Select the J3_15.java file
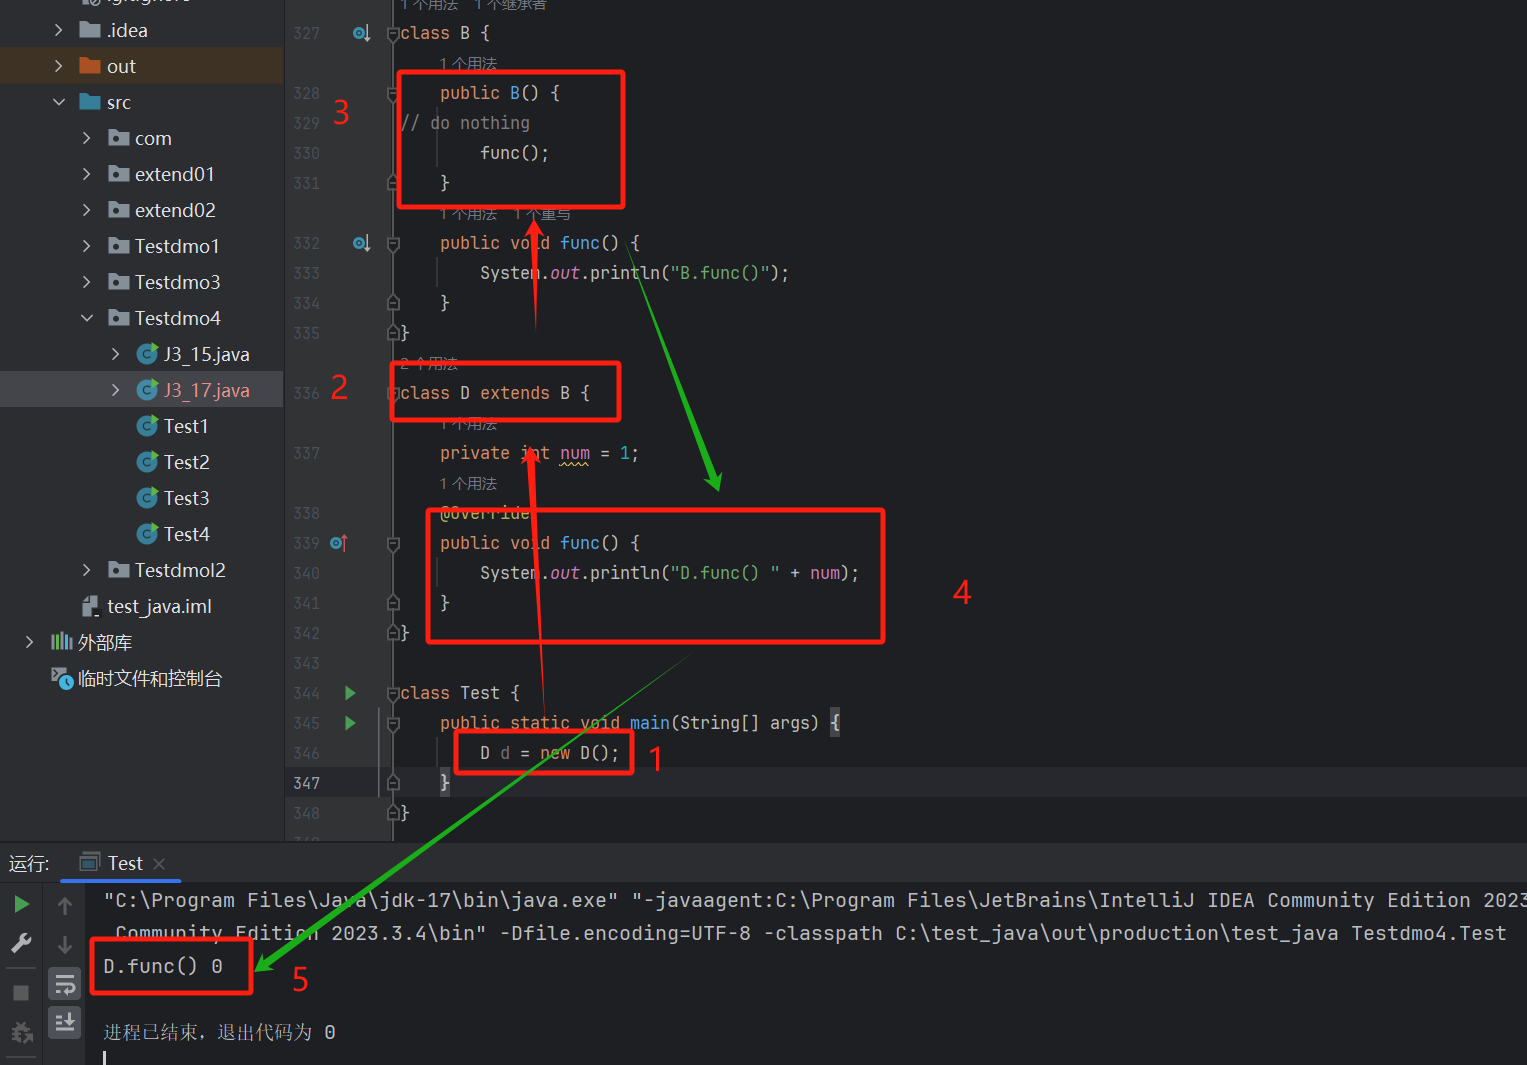Viewport: 1527px width, 1065px height. click(206, 354)
